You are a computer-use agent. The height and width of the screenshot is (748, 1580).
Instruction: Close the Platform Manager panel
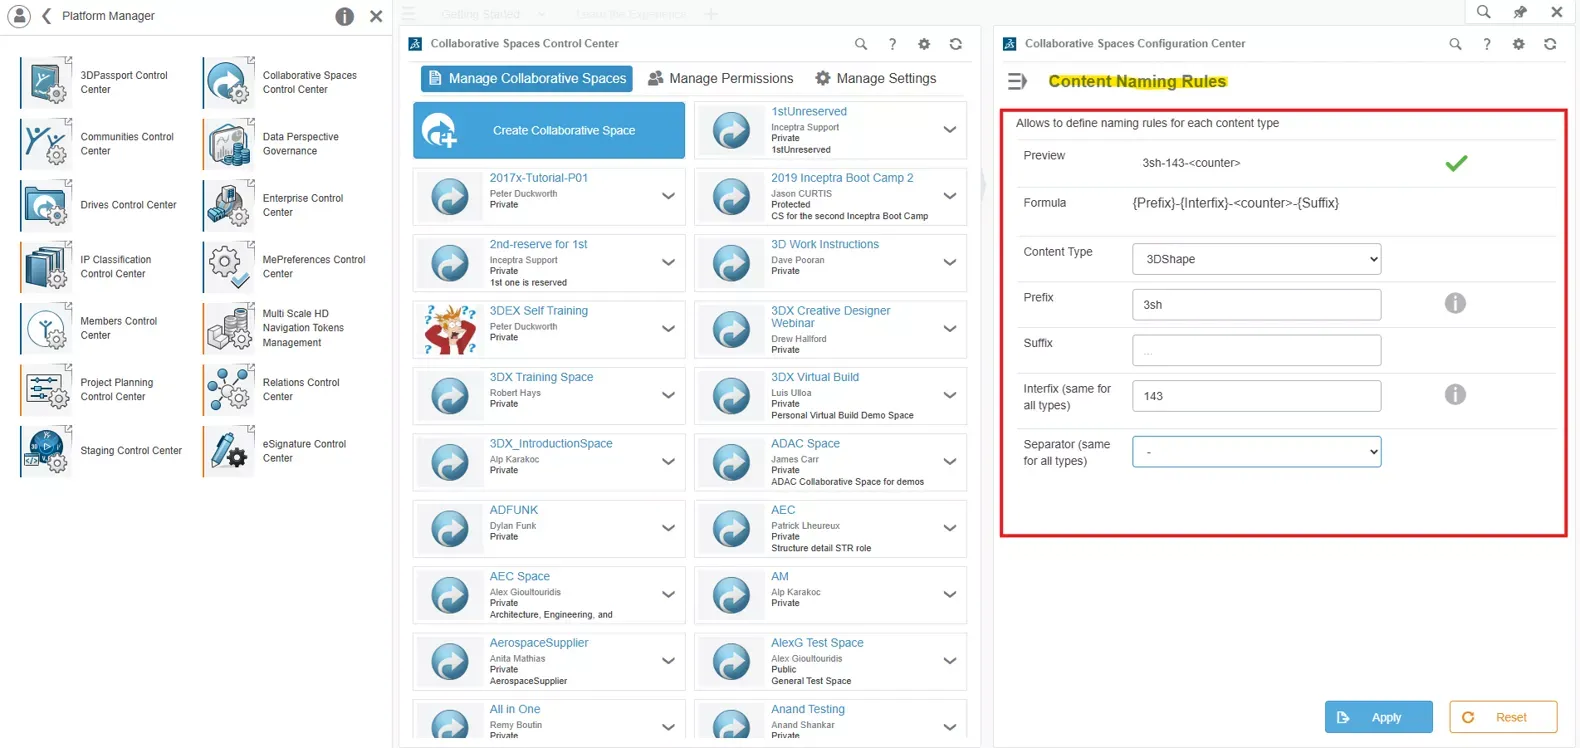[376, 16]
